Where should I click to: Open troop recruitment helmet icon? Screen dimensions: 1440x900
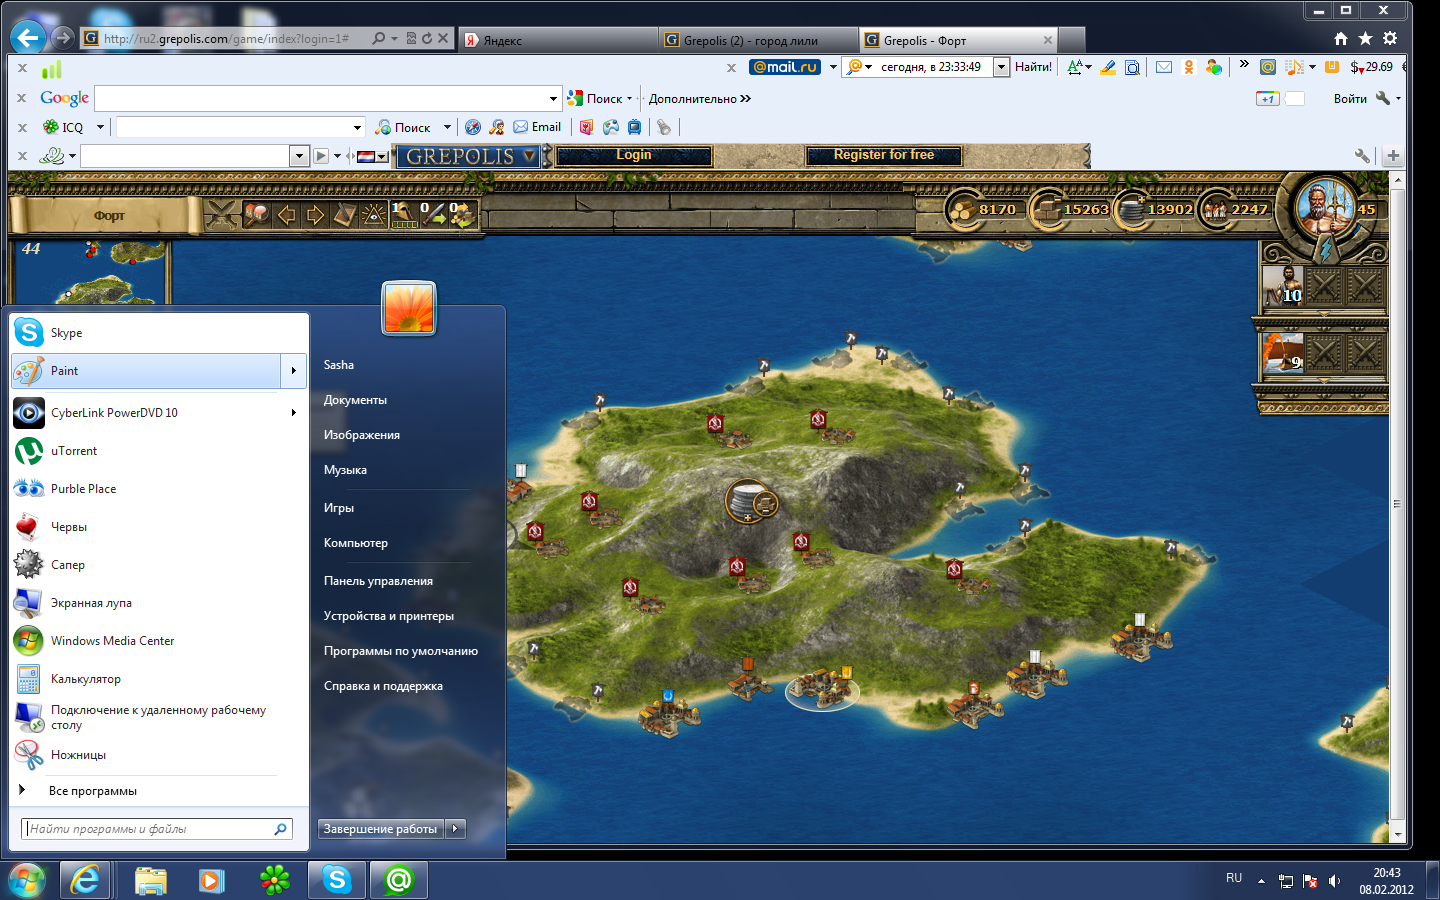point(404,215)
